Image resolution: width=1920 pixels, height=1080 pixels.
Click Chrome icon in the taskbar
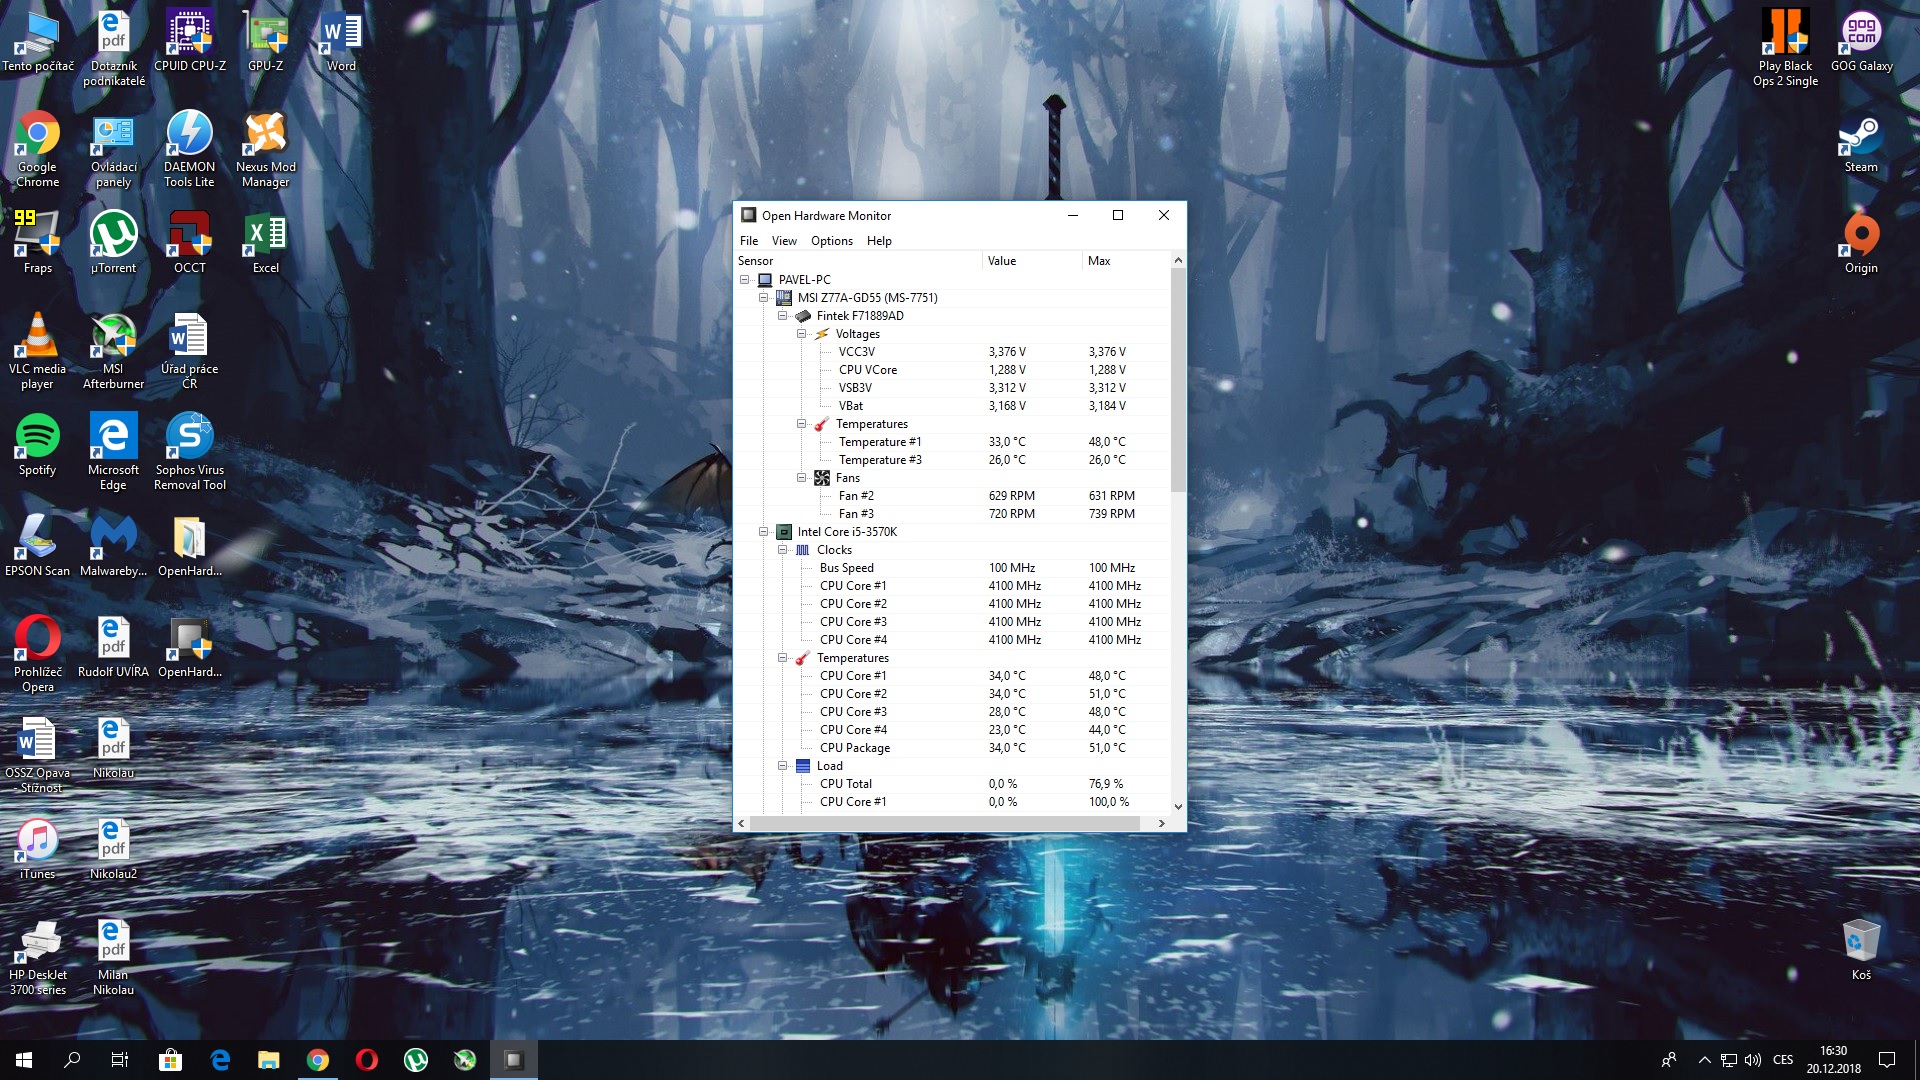tap(318, 1060)
